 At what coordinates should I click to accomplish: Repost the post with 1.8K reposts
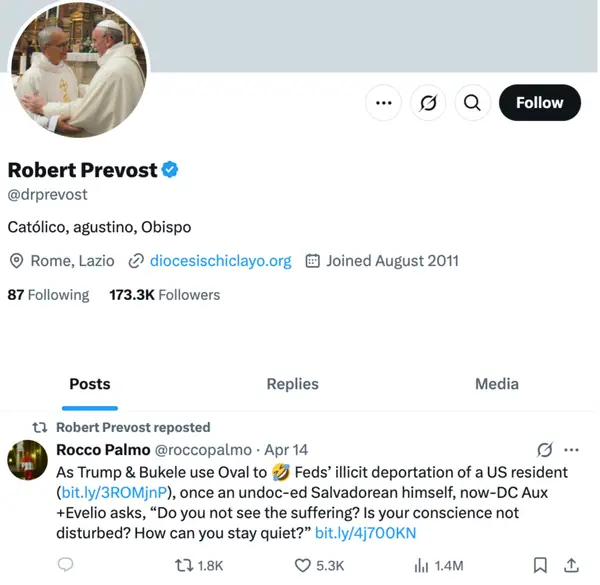[199, 565]
